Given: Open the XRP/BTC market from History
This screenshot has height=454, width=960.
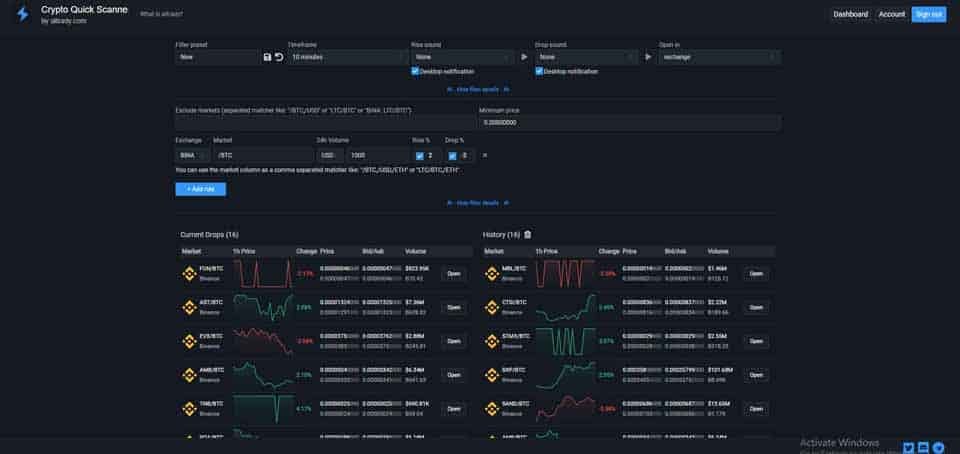Looking at the screenshot, I should [756, 374].
